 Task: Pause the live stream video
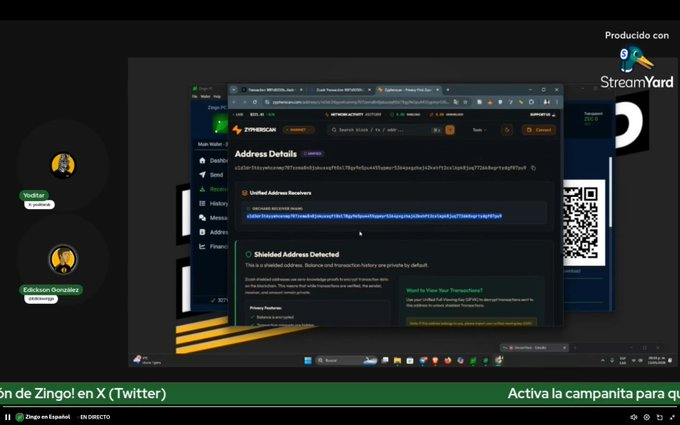tap(7, 417)
